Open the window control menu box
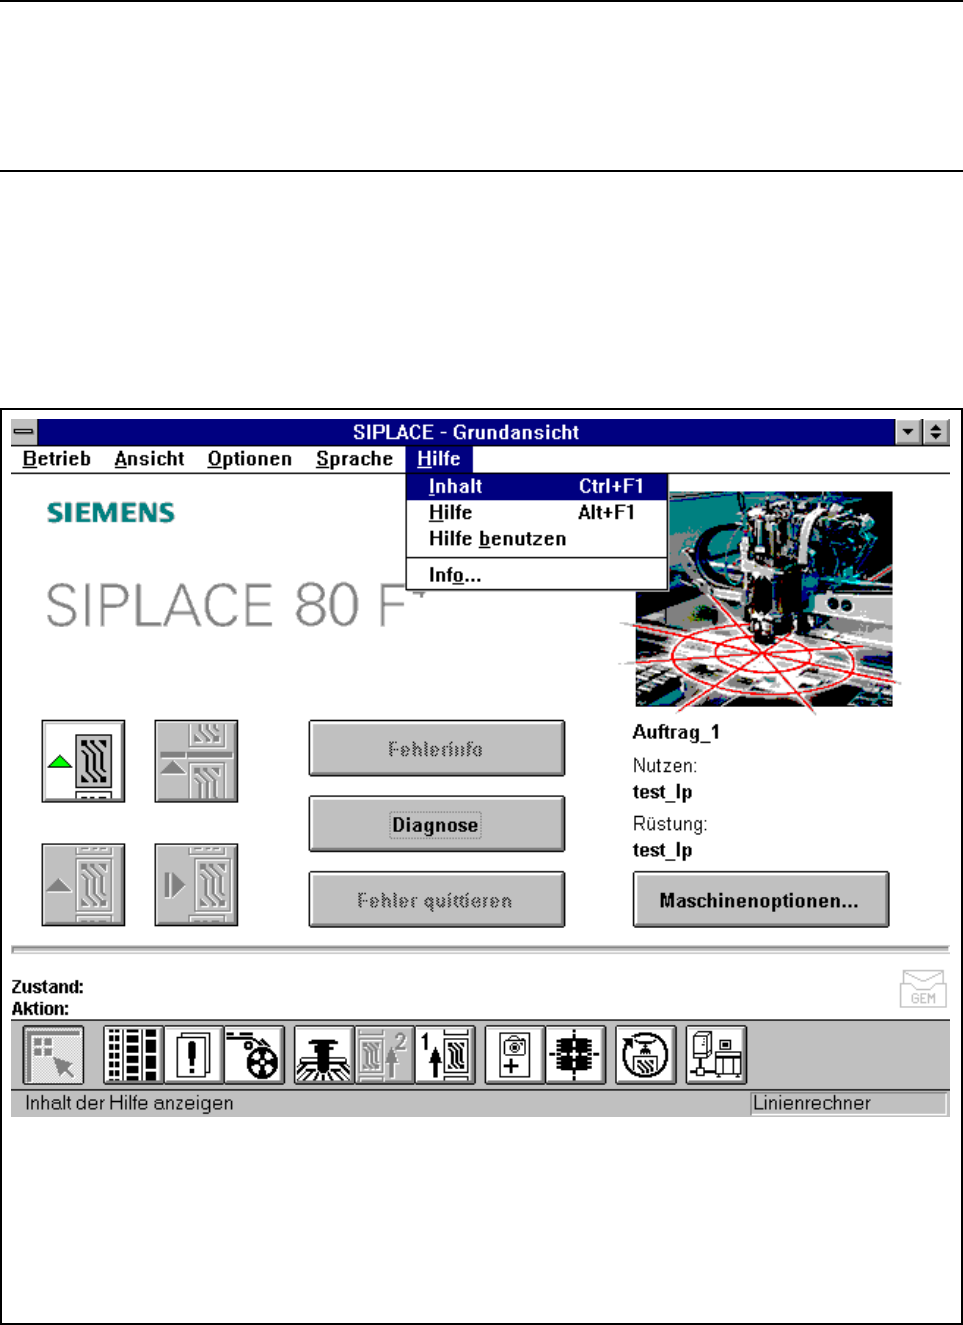The height and width of the screenshot is (1325, 963). coord(24,433)
